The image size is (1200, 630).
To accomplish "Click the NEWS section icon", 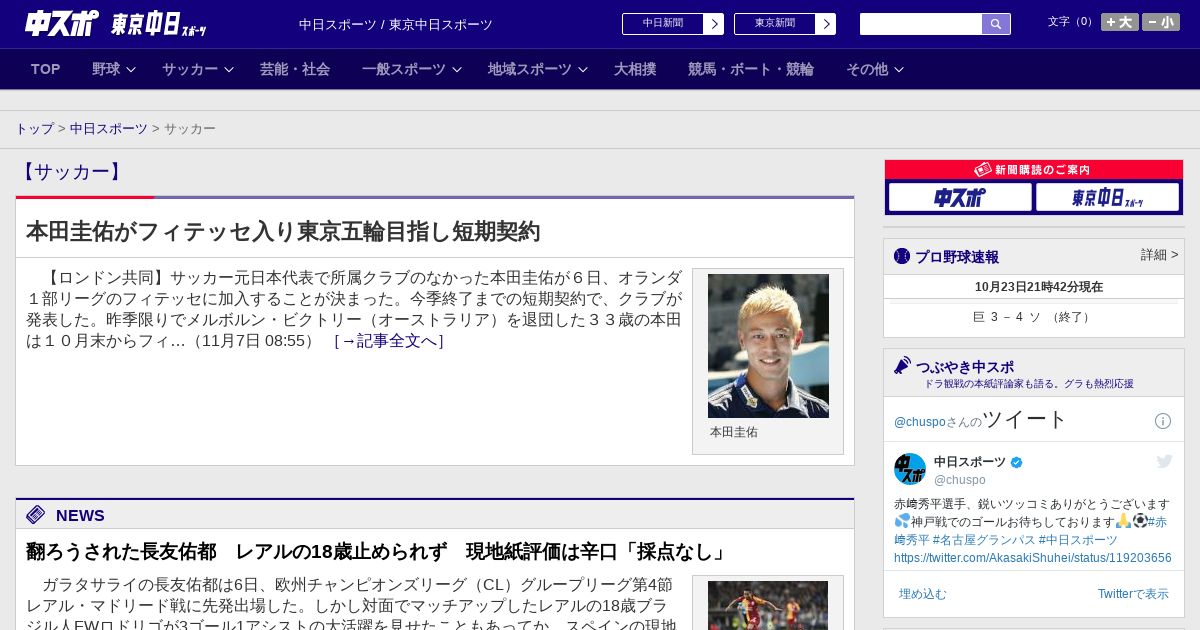I will (36, 515).
